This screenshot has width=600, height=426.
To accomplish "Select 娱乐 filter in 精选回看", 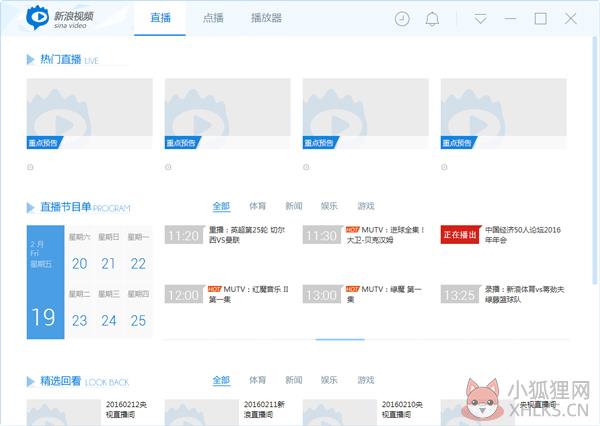I will 329,380.
